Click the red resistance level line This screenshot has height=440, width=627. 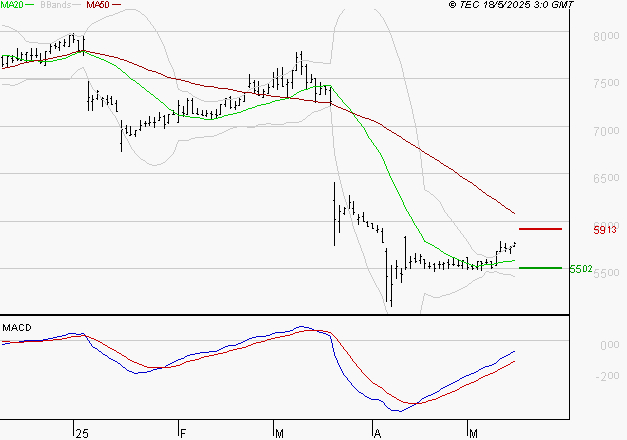click(540, 229)
